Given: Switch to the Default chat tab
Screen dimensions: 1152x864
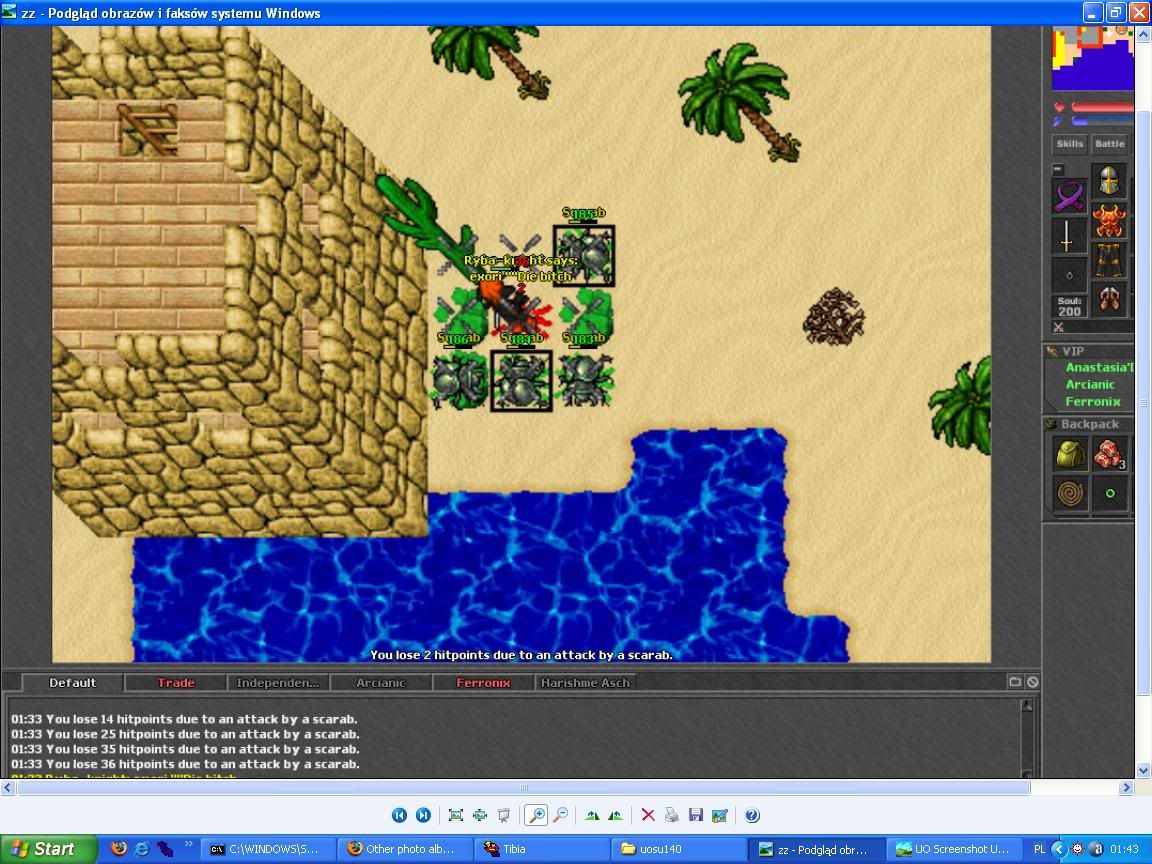Looking at the screenshot, I should coord(73,683).
